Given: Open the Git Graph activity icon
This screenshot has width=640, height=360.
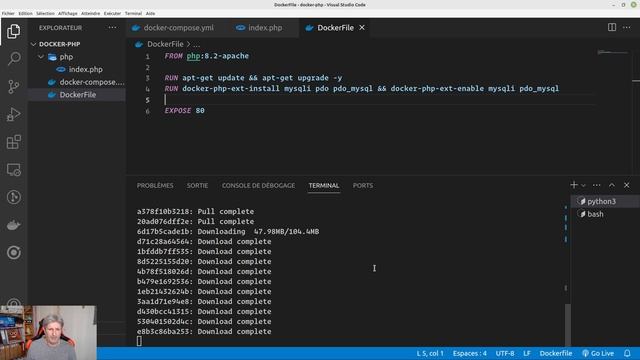Looking at the screenshot, I should pos(13,198).
